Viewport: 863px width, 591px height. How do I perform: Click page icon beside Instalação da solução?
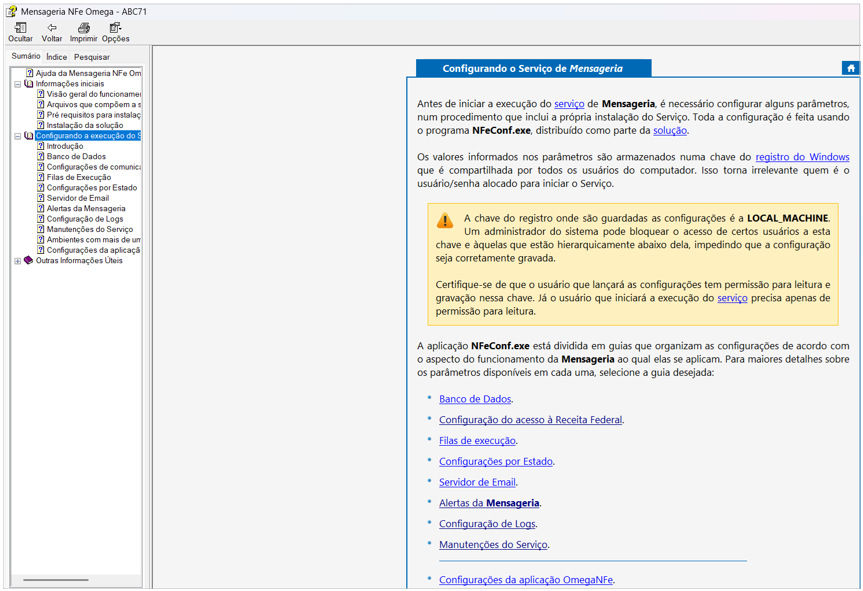point(41,125)
